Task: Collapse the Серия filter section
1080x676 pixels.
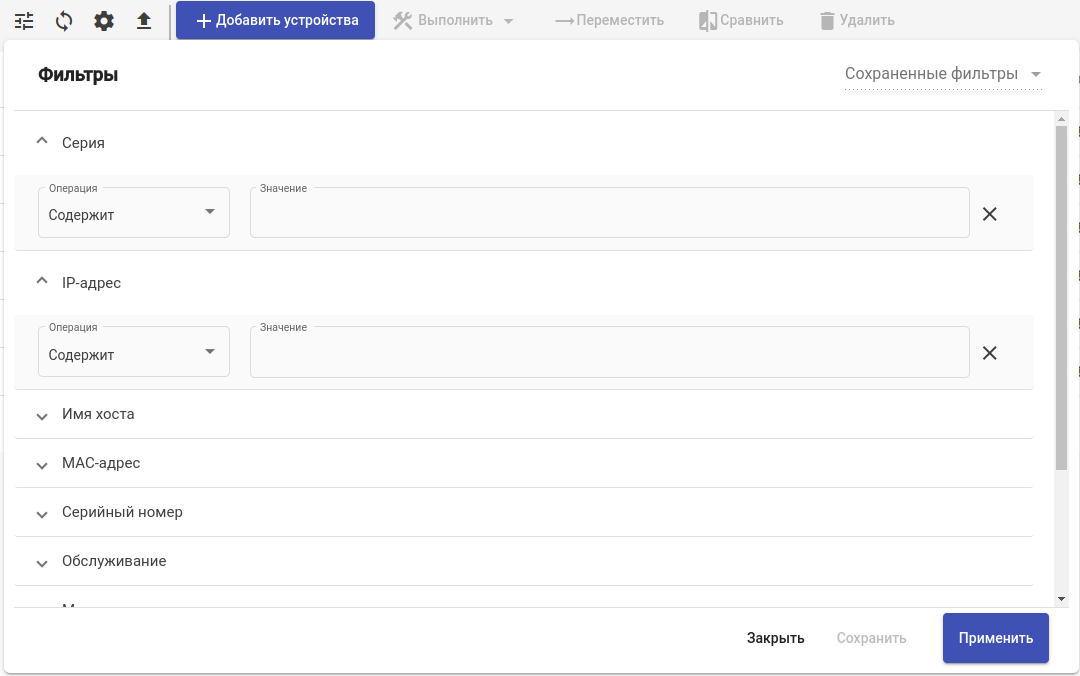Action: (x=42, y=142)
